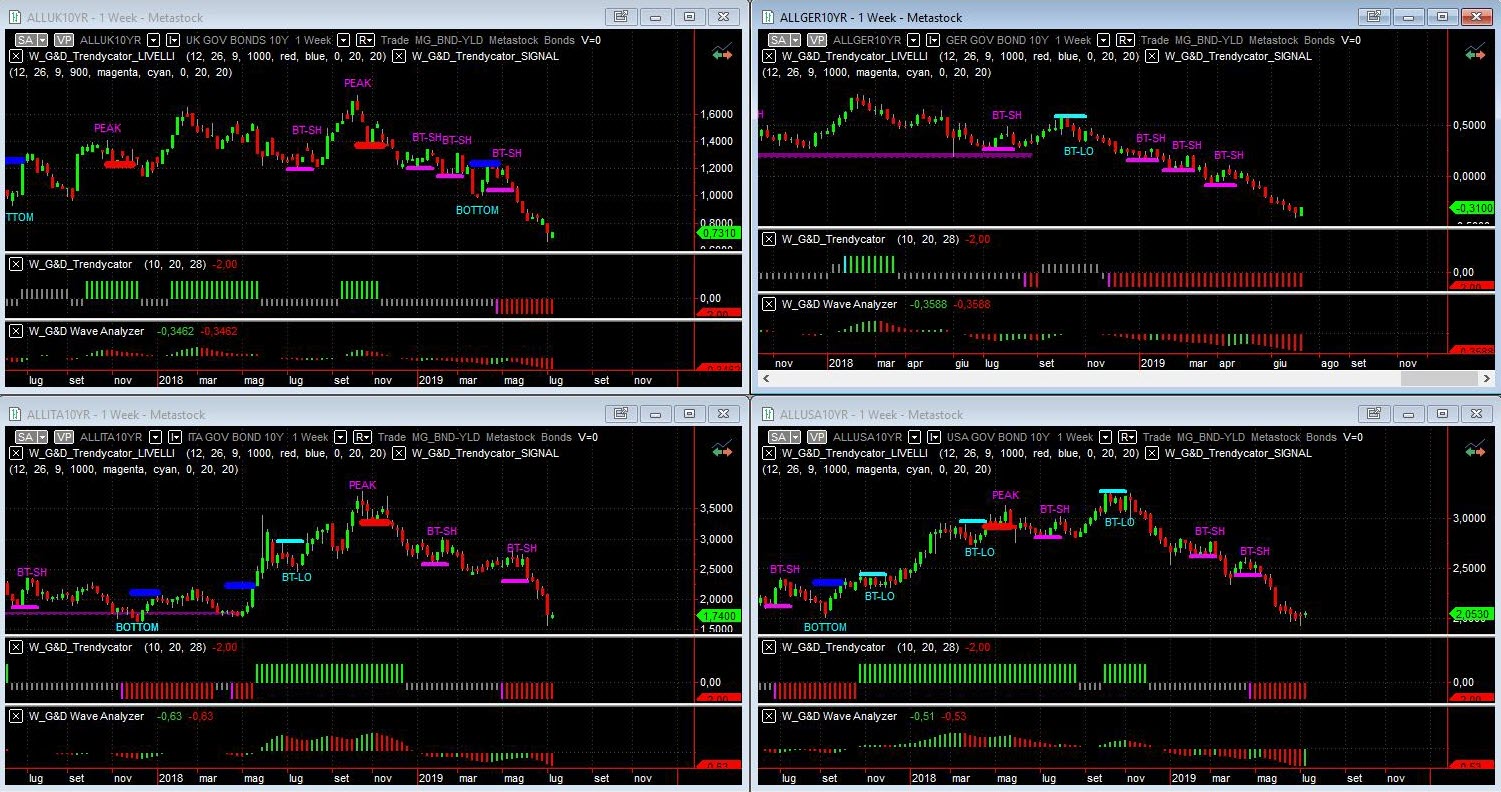Toggle the W_G&D Wave Analyzer box in ALLUSA10YR window
The height and width of the screenshot is (792, 1501).
pos(769,716)
